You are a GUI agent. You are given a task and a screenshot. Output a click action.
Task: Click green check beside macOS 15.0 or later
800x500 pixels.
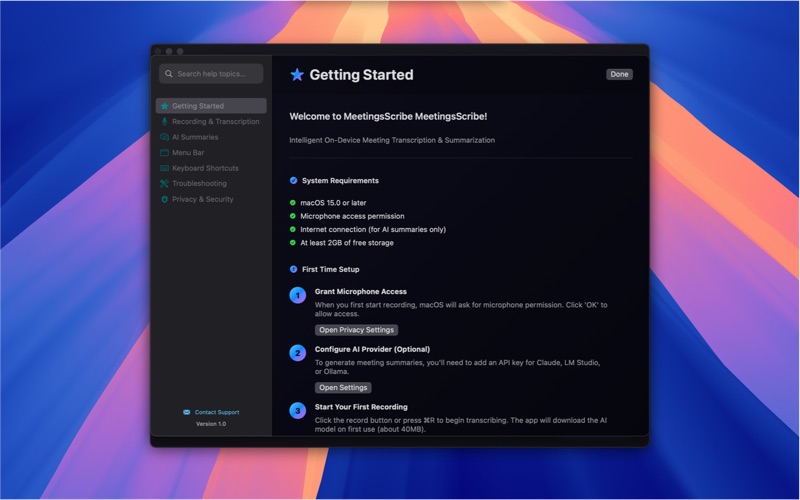[293, 203]
